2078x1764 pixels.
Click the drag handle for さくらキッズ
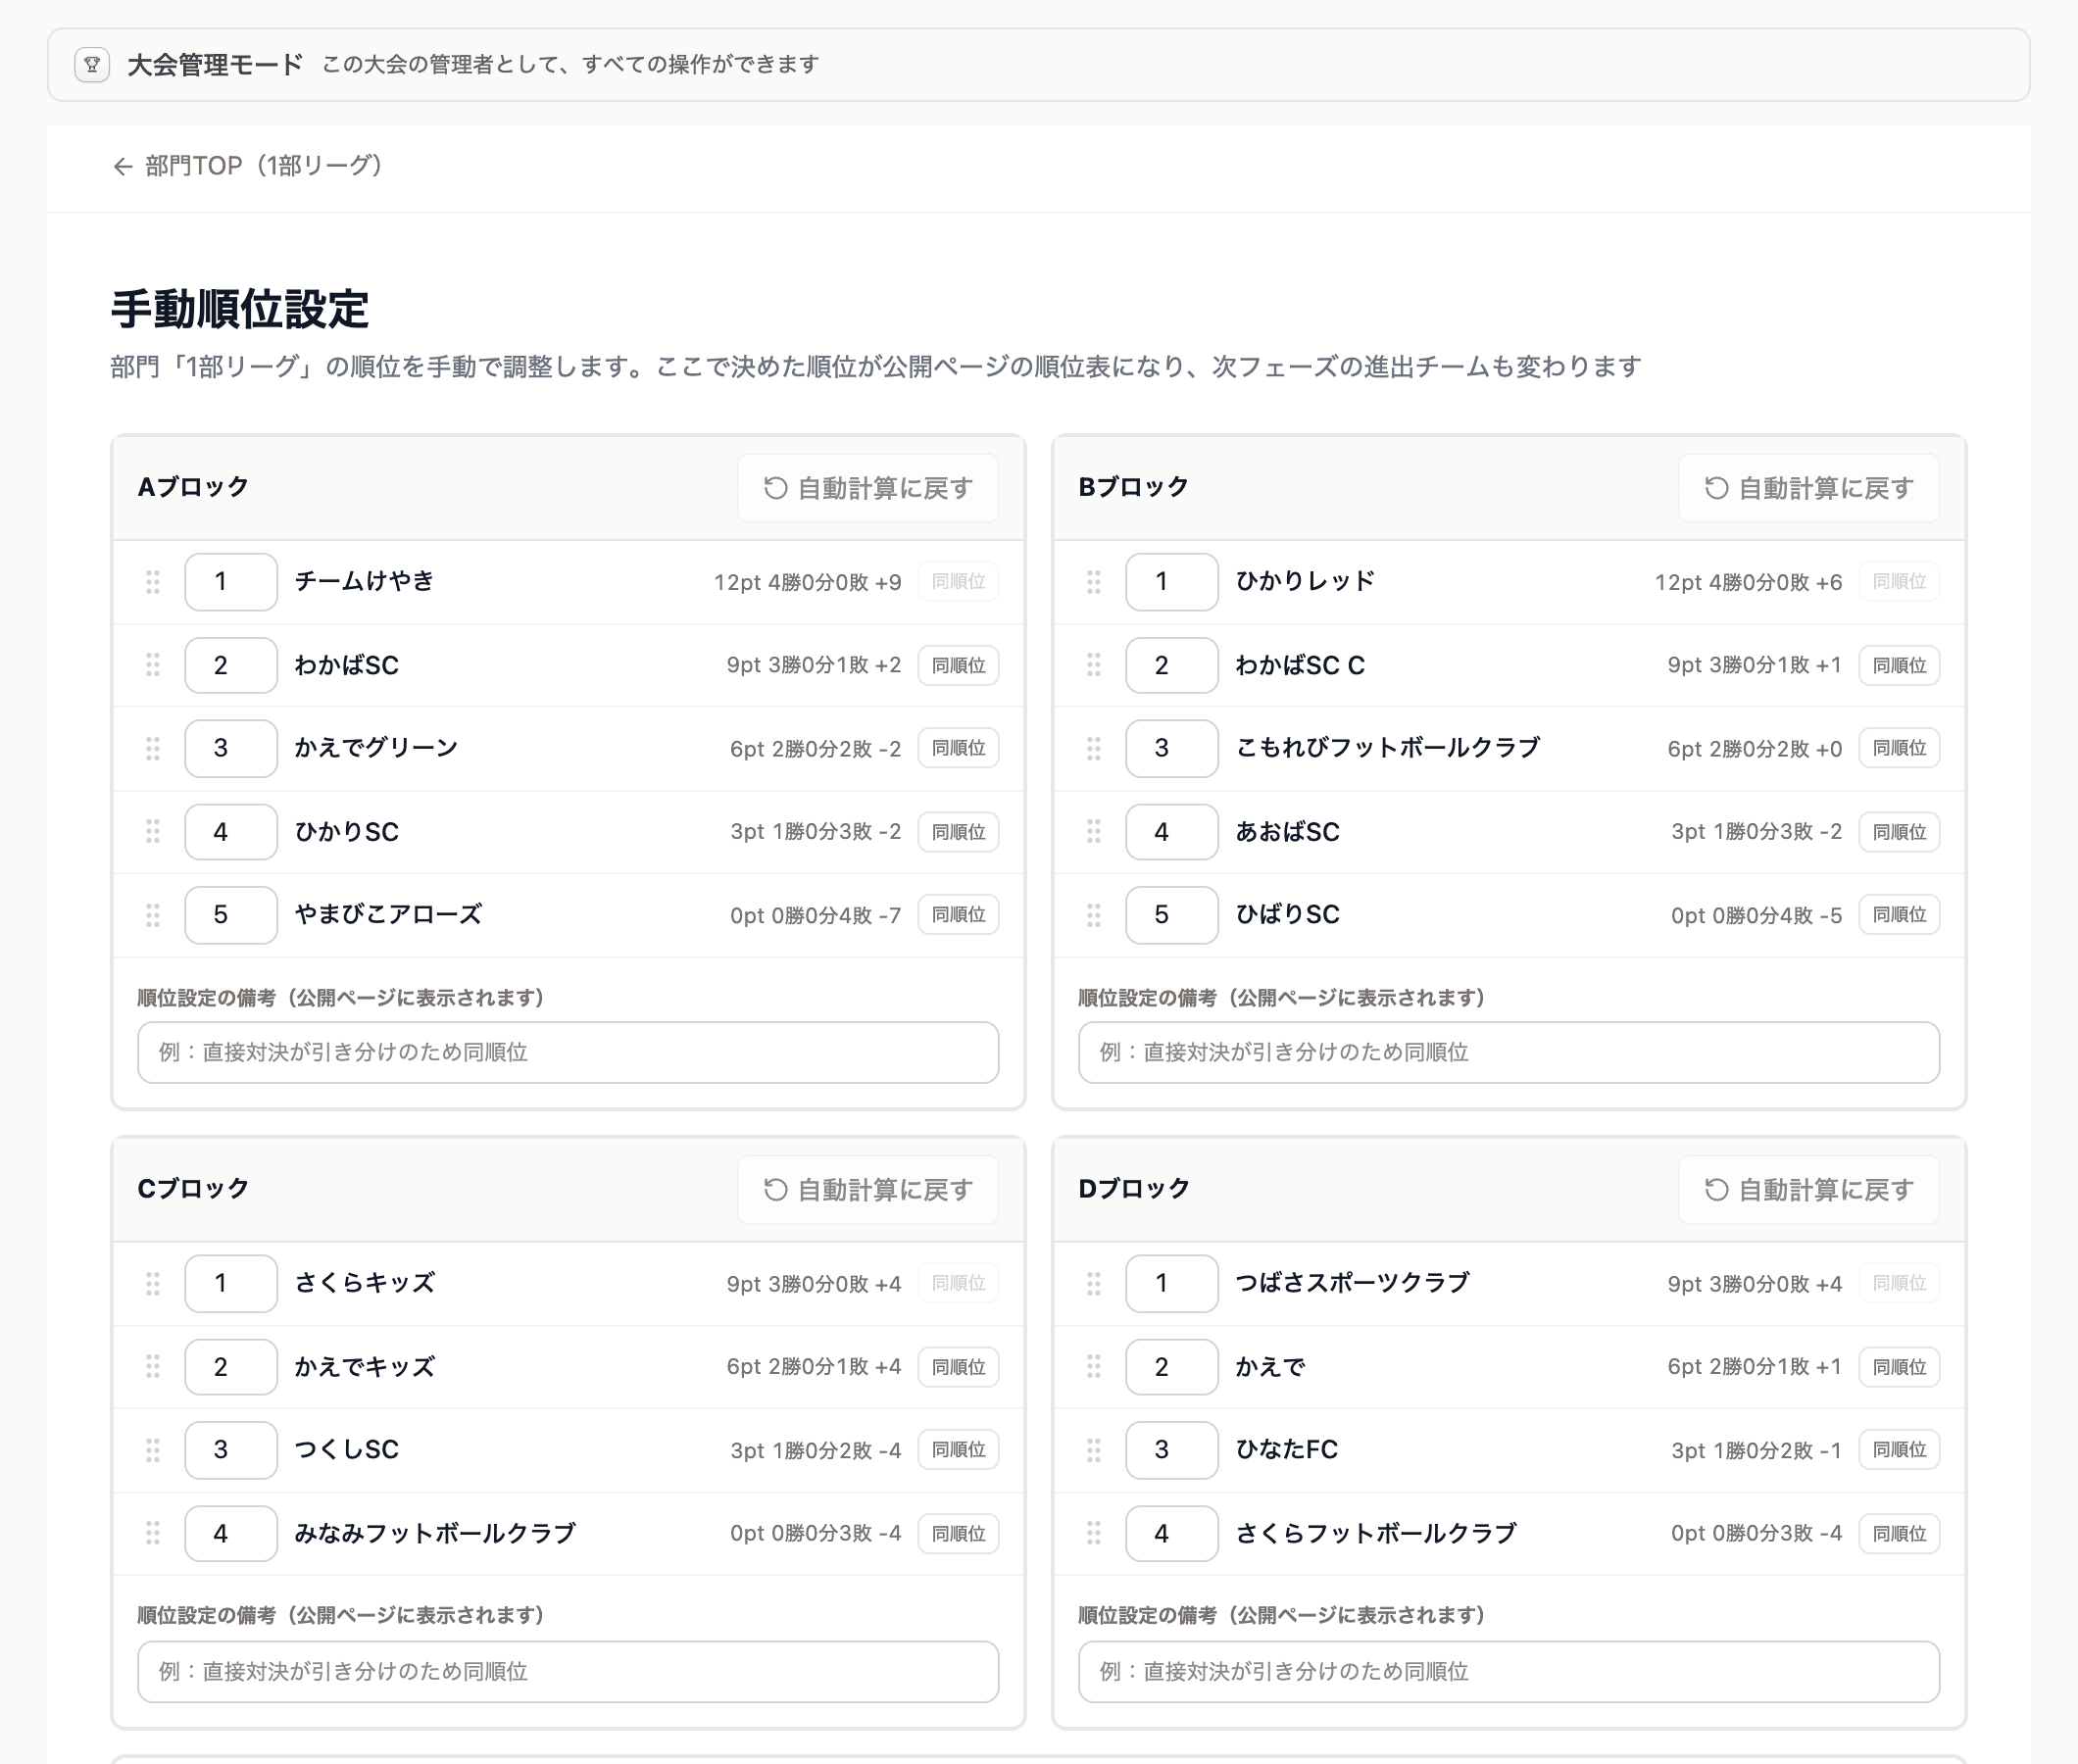pos(153,1283)
